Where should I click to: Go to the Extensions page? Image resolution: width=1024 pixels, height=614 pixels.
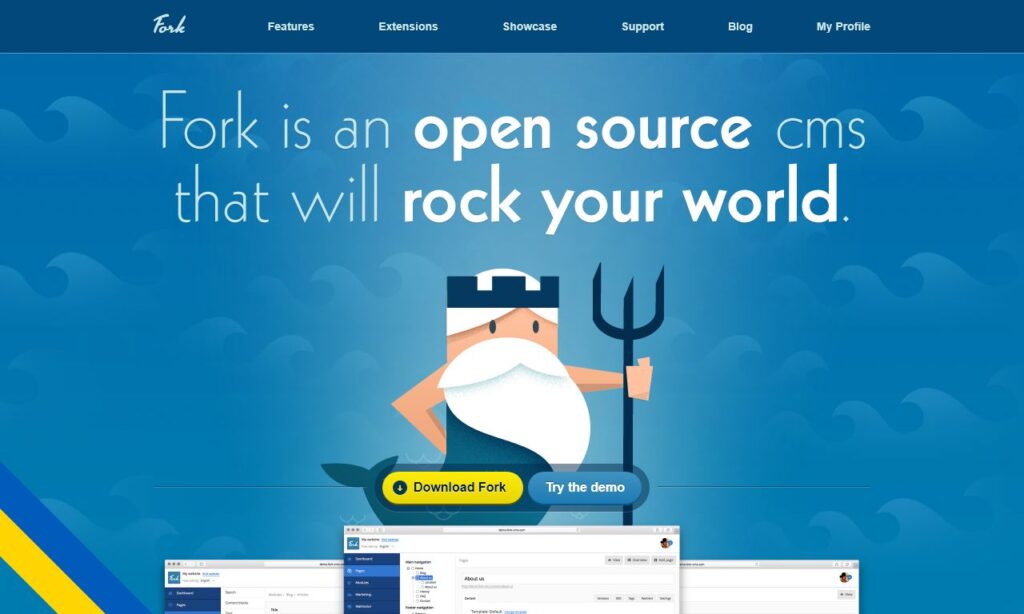[408, 27]
